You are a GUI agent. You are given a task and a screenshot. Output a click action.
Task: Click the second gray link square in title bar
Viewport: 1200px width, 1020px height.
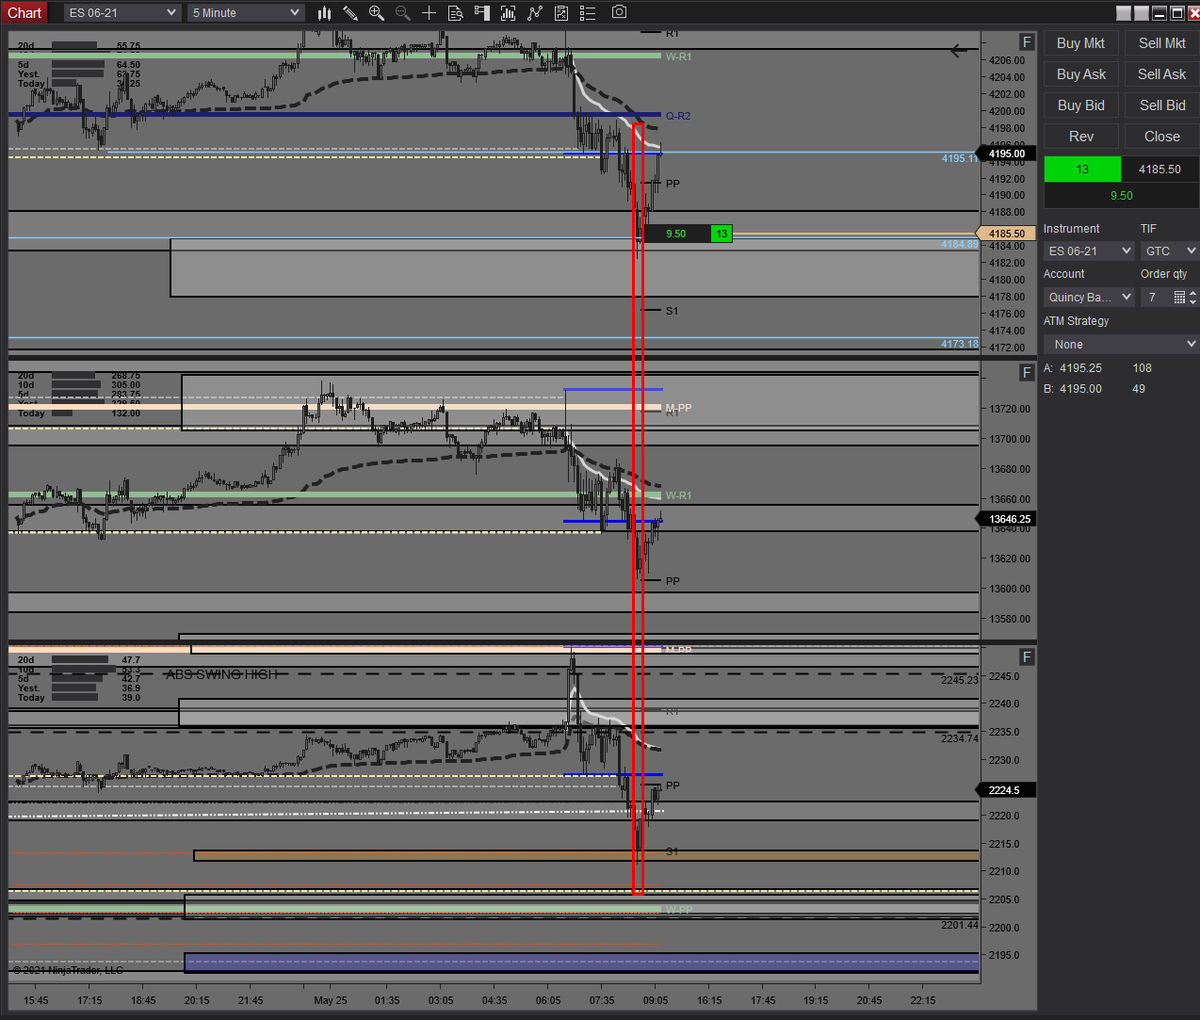coord(1142,13)
